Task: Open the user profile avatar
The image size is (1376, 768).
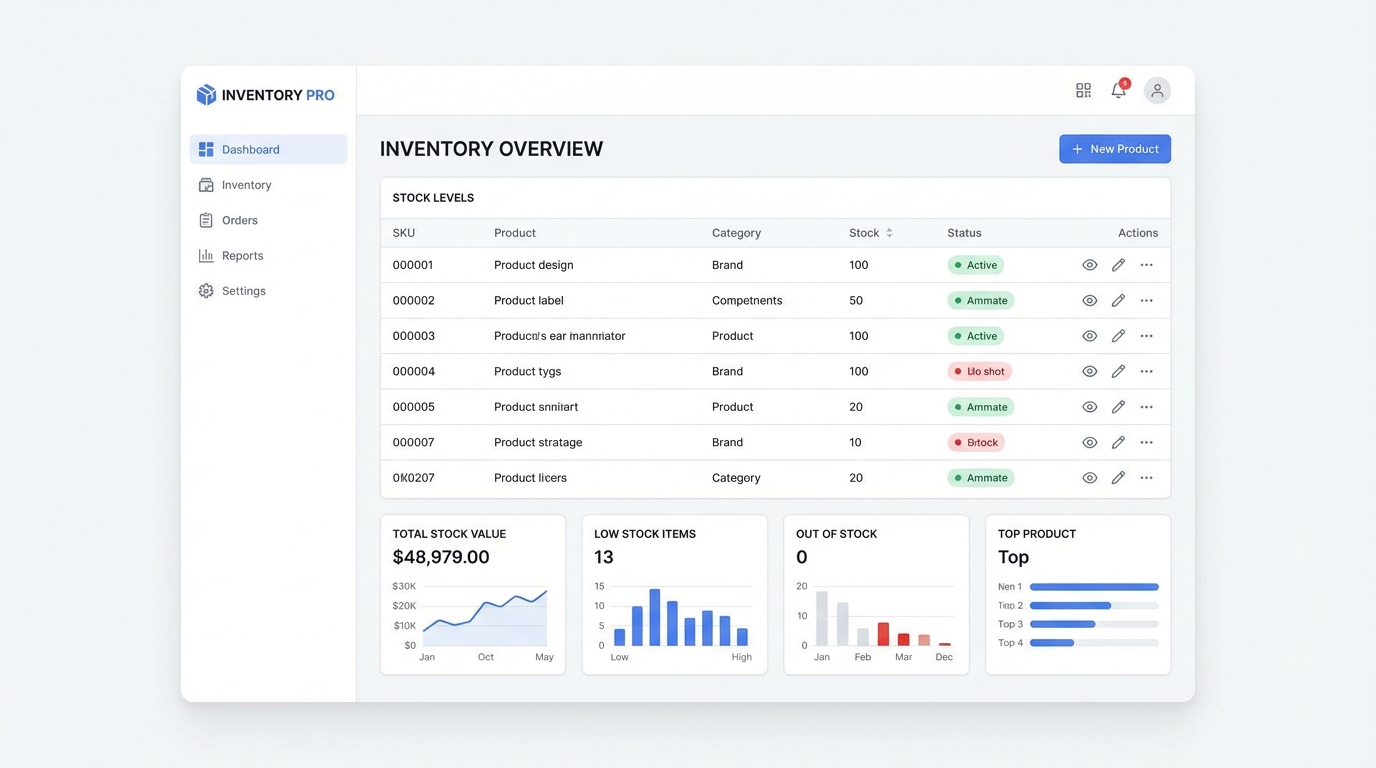Action: 1157,91
